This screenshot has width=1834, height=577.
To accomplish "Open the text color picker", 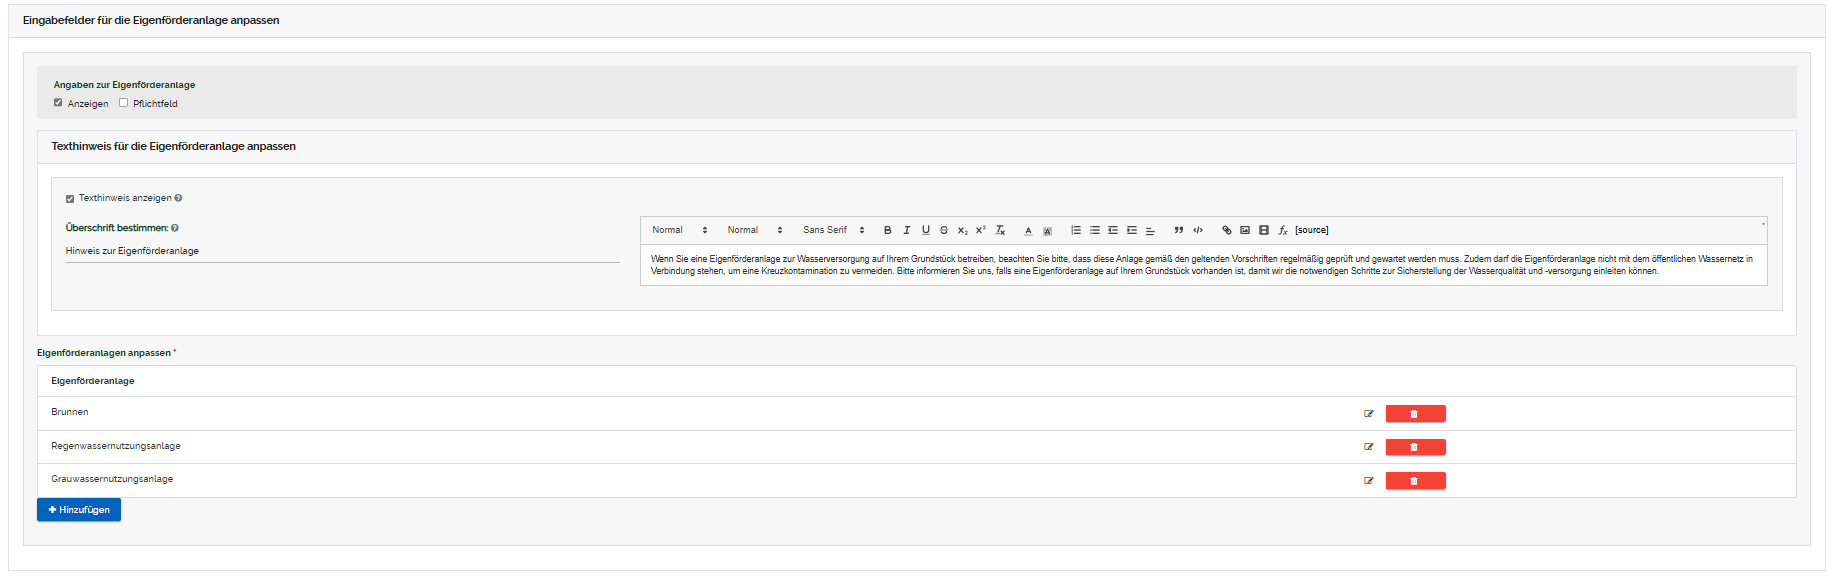I will point(1028,230).
